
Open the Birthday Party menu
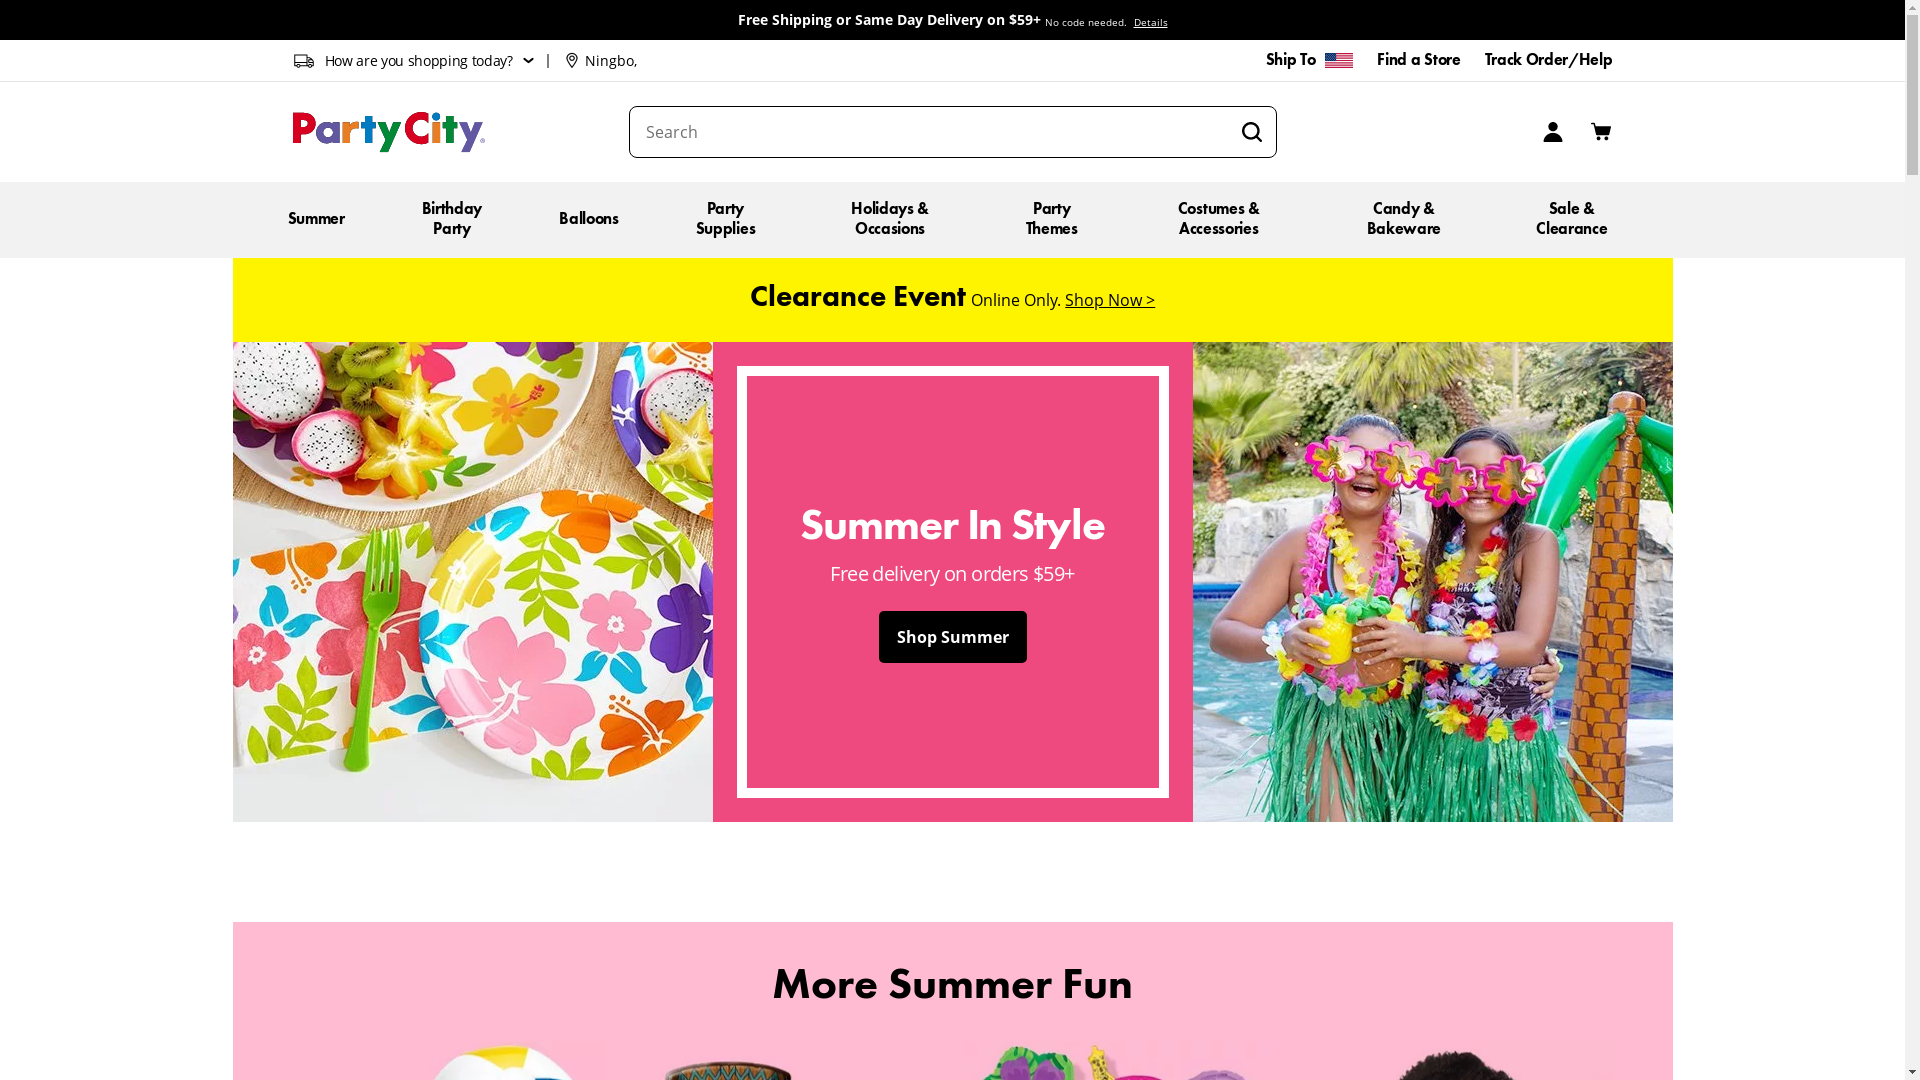tap(452, 219)
